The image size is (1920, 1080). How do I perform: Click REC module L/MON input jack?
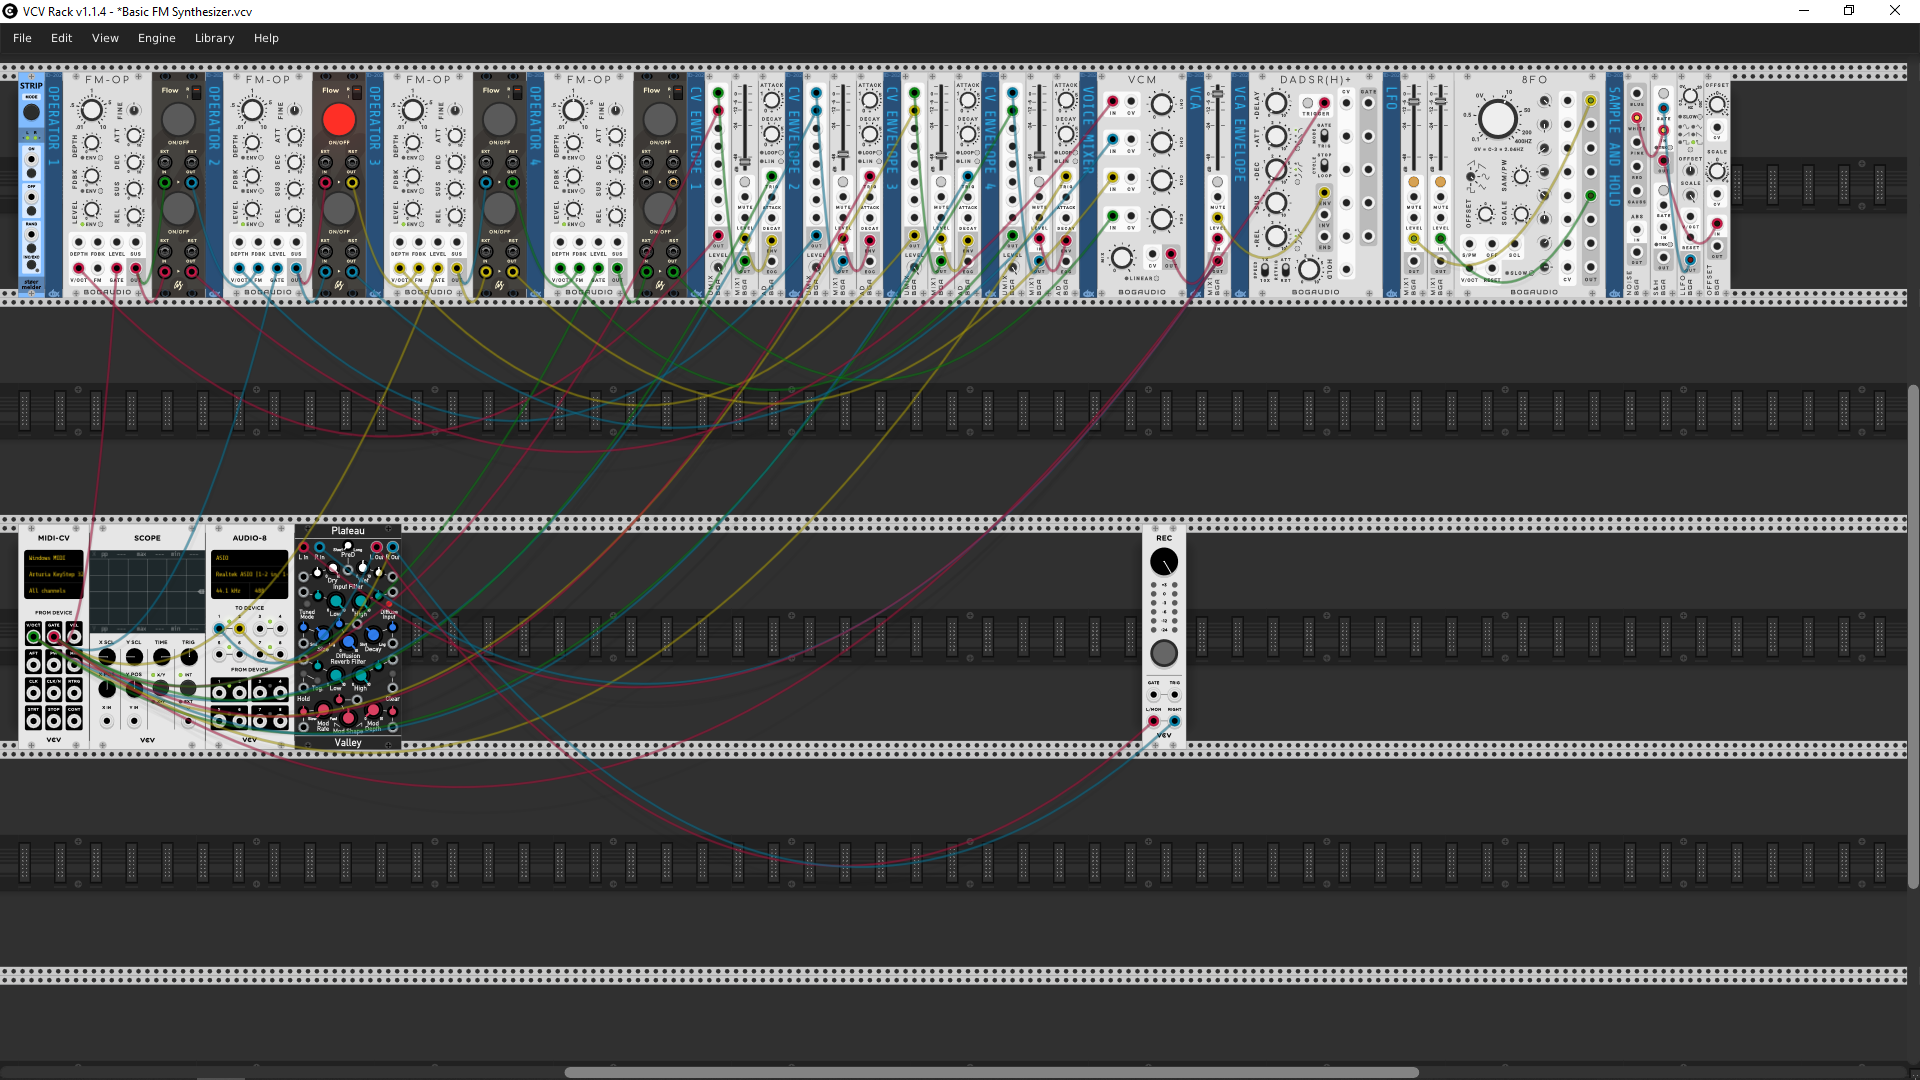pos(1153,721)
